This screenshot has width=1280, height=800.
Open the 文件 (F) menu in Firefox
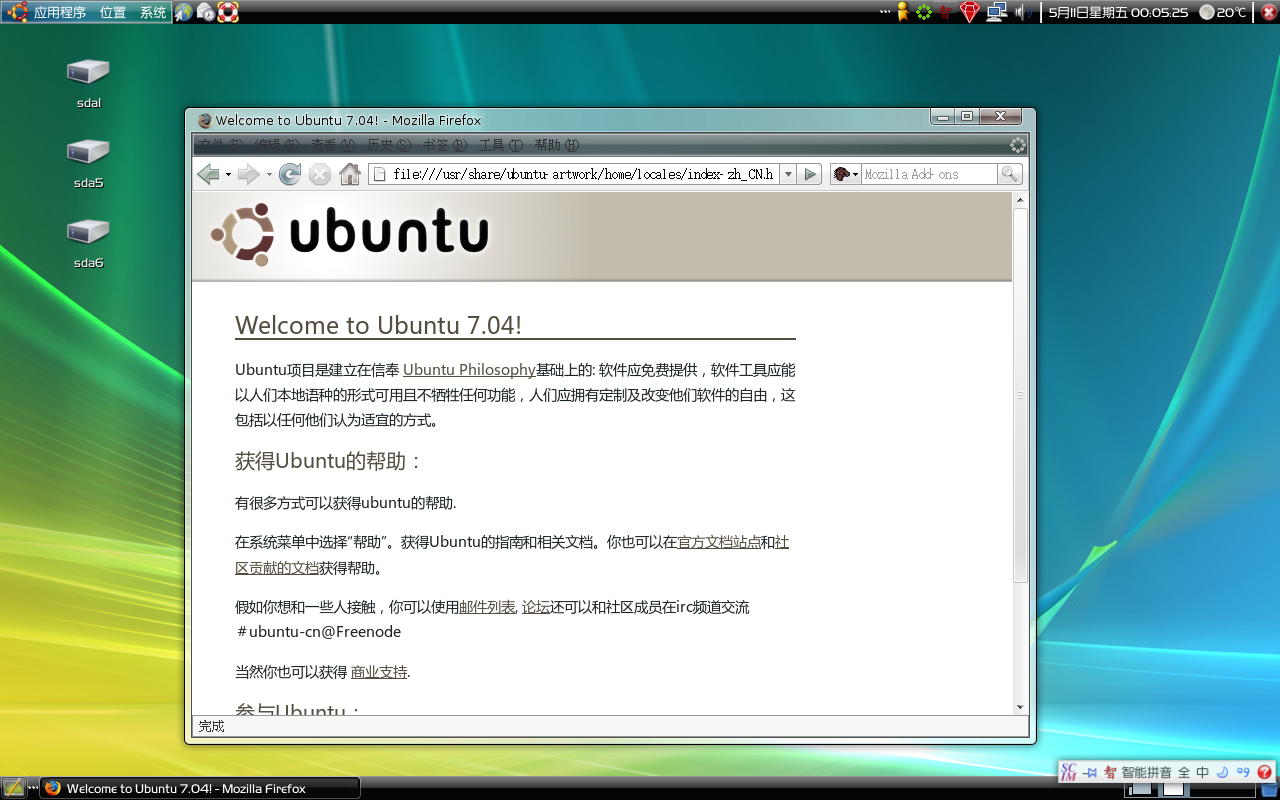221,145
